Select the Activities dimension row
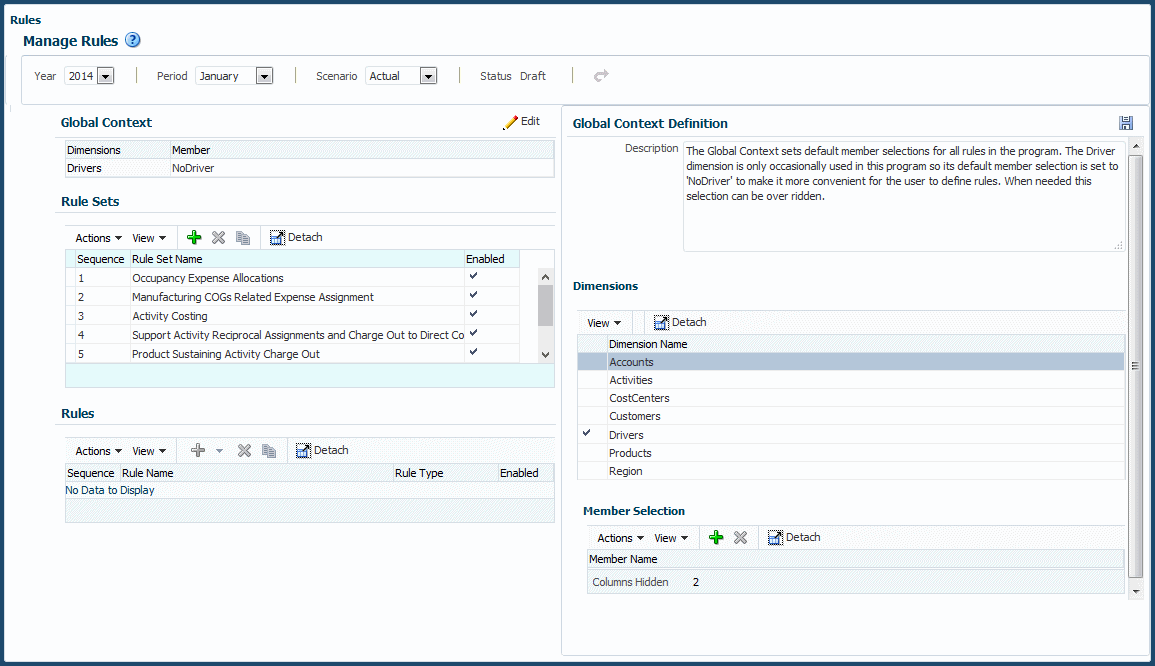 click(x=851, y=380)
